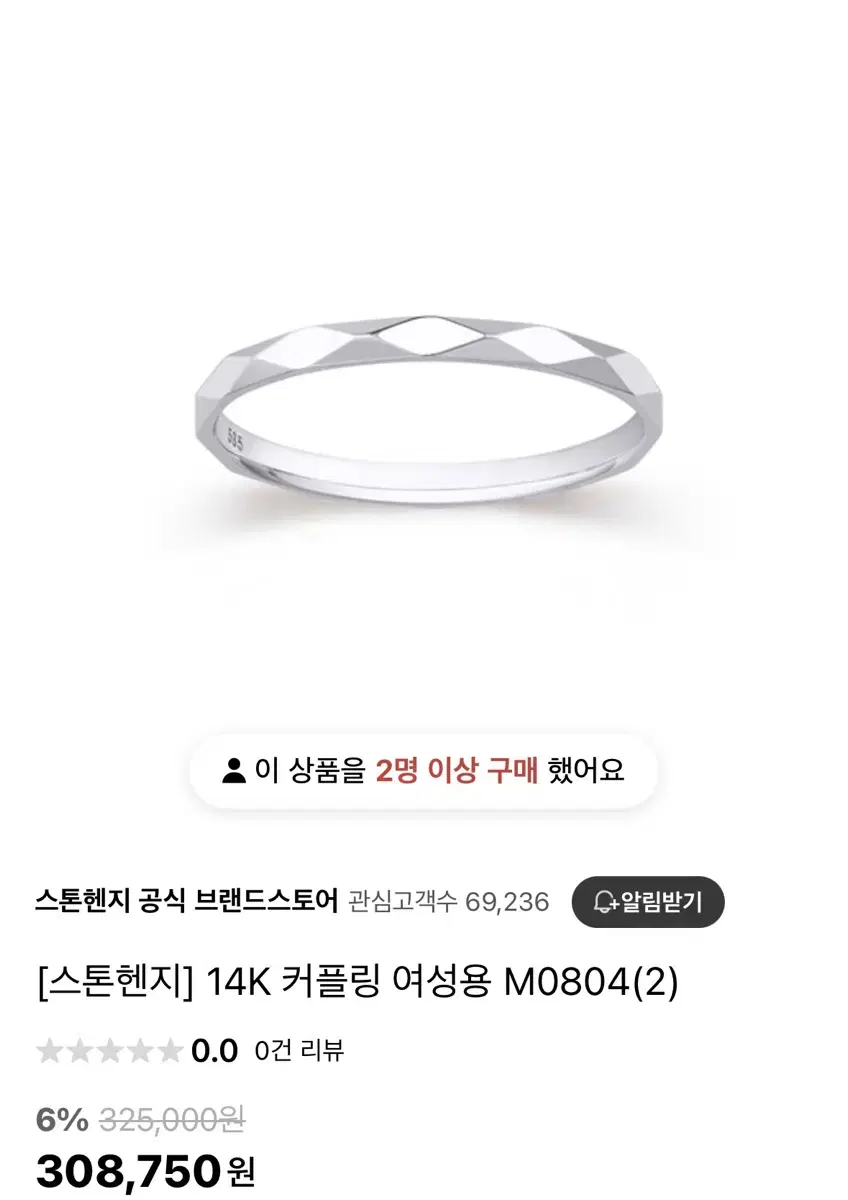Viewport: 848px width, 1200px height.
Task: Select the second rating star
Action: [80, 1050]
